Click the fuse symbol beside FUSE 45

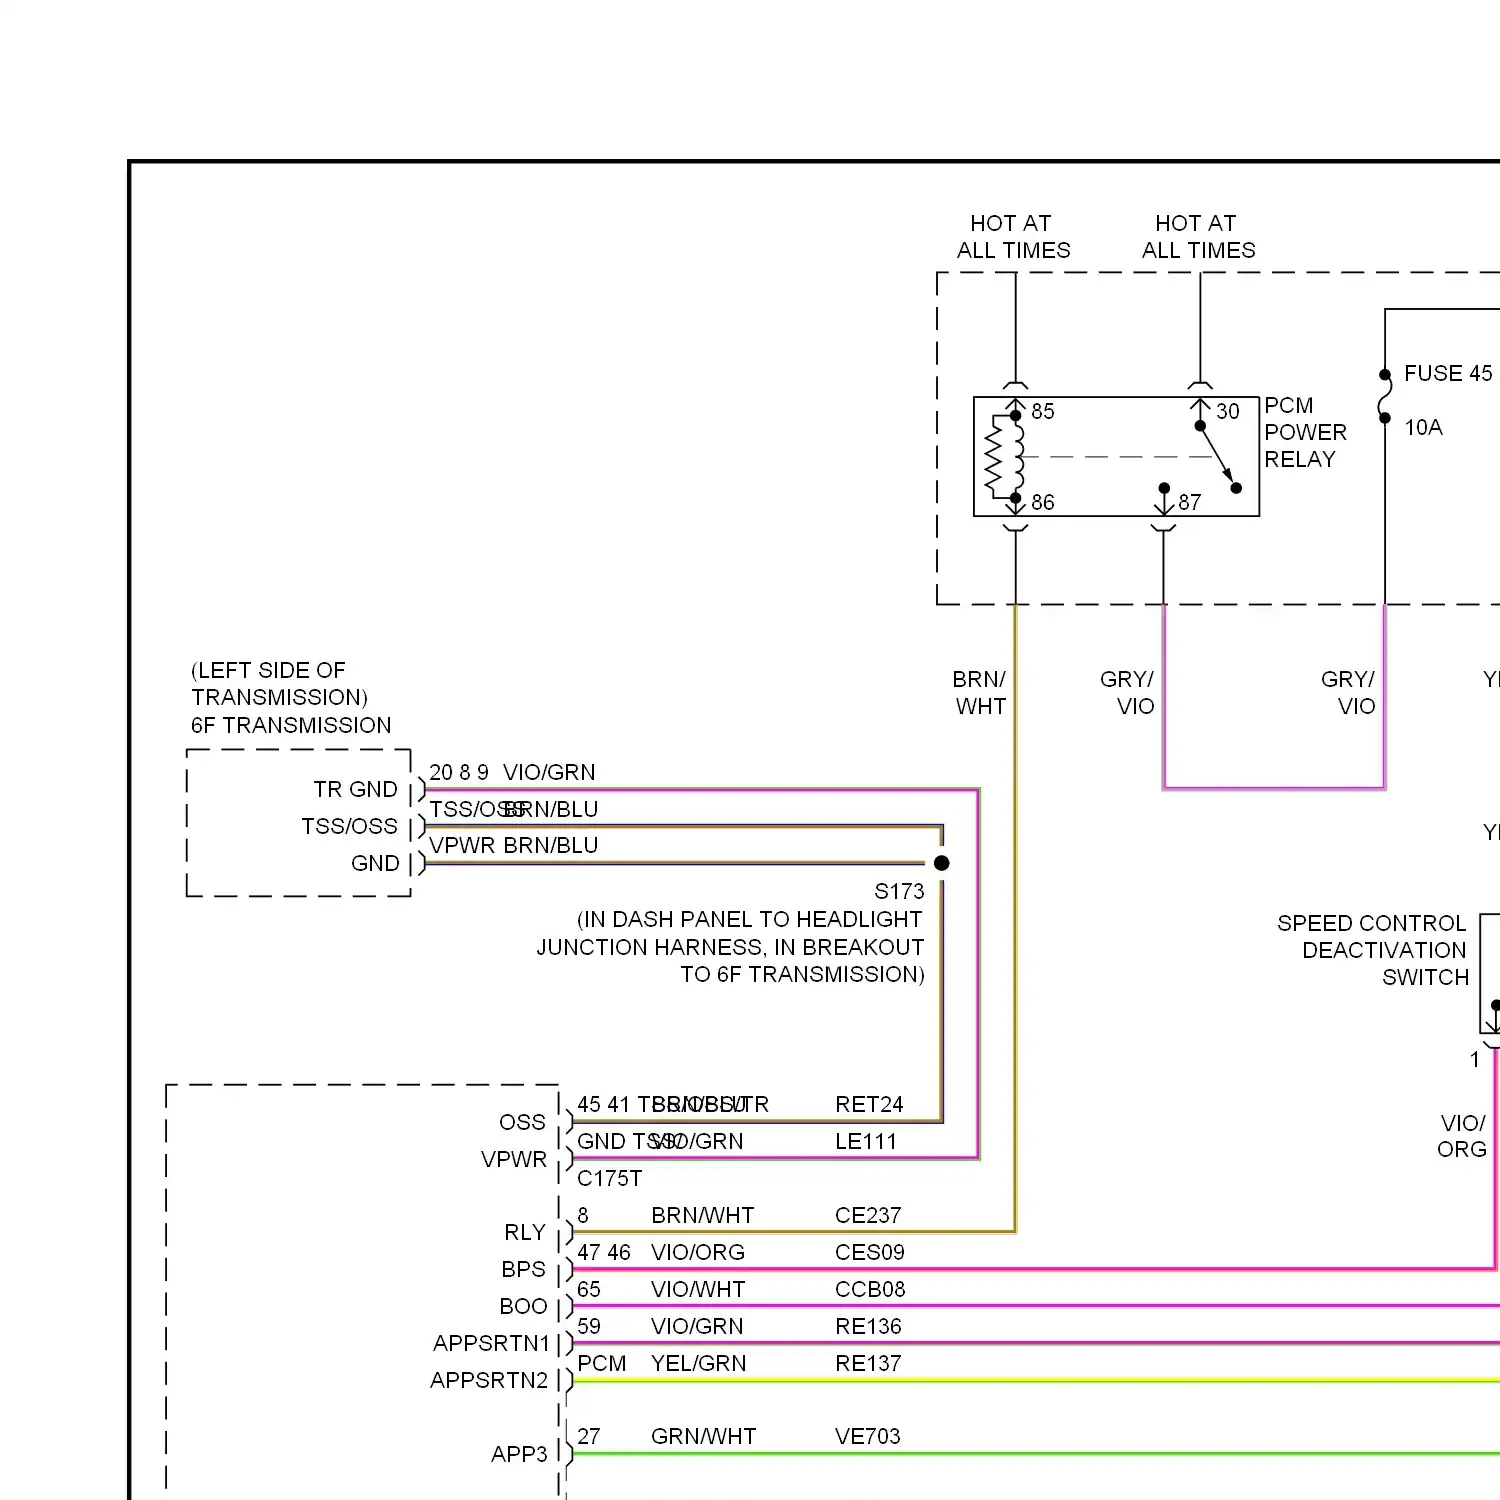(x=1385, y=397)
